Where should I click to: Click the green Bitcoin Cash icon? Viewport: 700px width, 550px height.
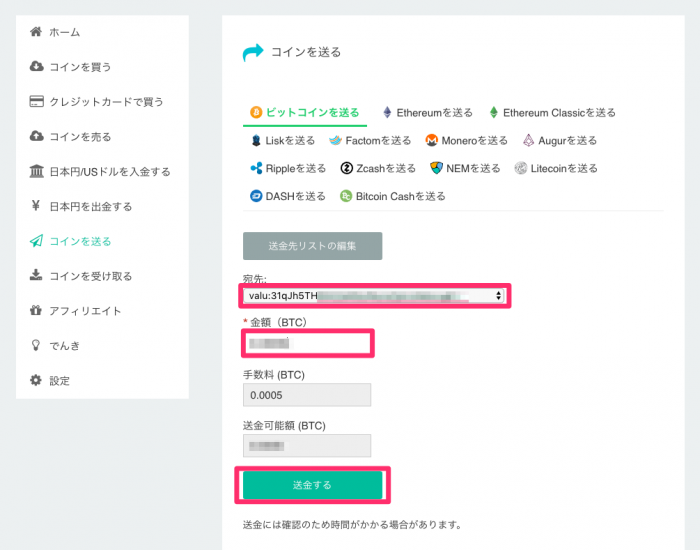coord(346,196)
